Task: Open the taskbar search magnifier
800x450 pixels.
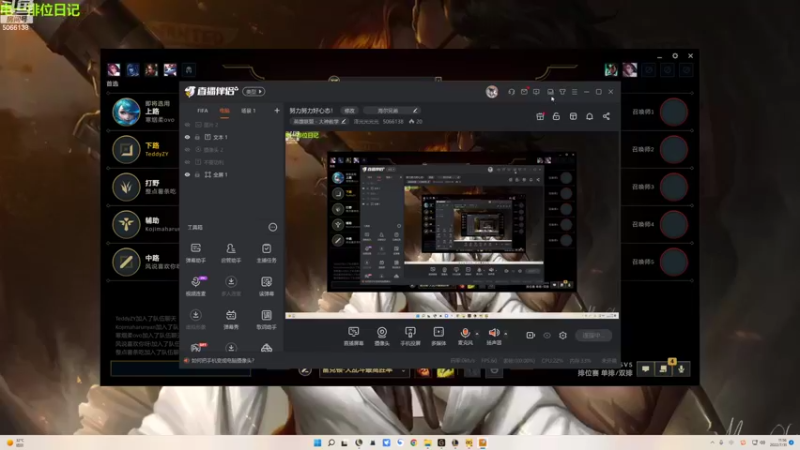Action: tap(331, 442)
